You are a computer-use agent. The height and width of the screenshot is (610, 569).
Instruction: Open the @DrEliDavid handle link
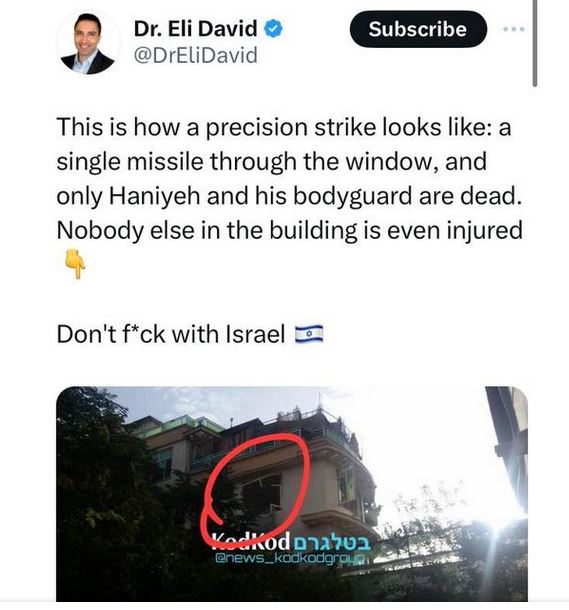[x=196, y=55]
